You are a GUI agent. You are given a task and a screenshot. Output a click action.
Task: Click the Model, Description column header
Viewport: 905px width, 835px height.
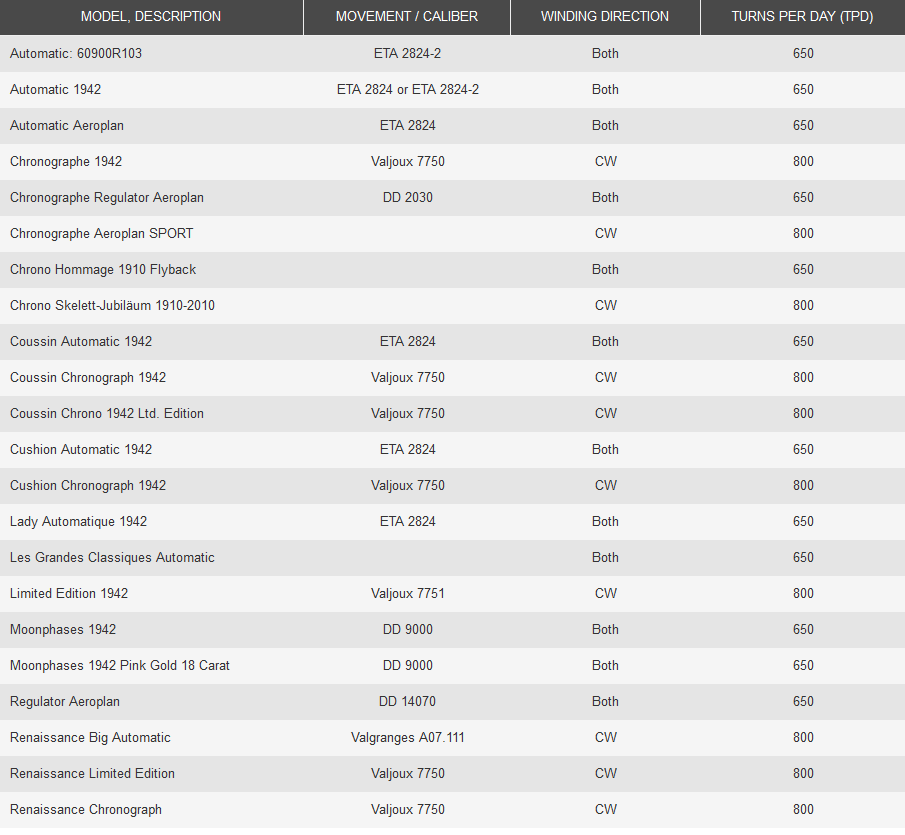pyautogui.click(x=151, y=17)
